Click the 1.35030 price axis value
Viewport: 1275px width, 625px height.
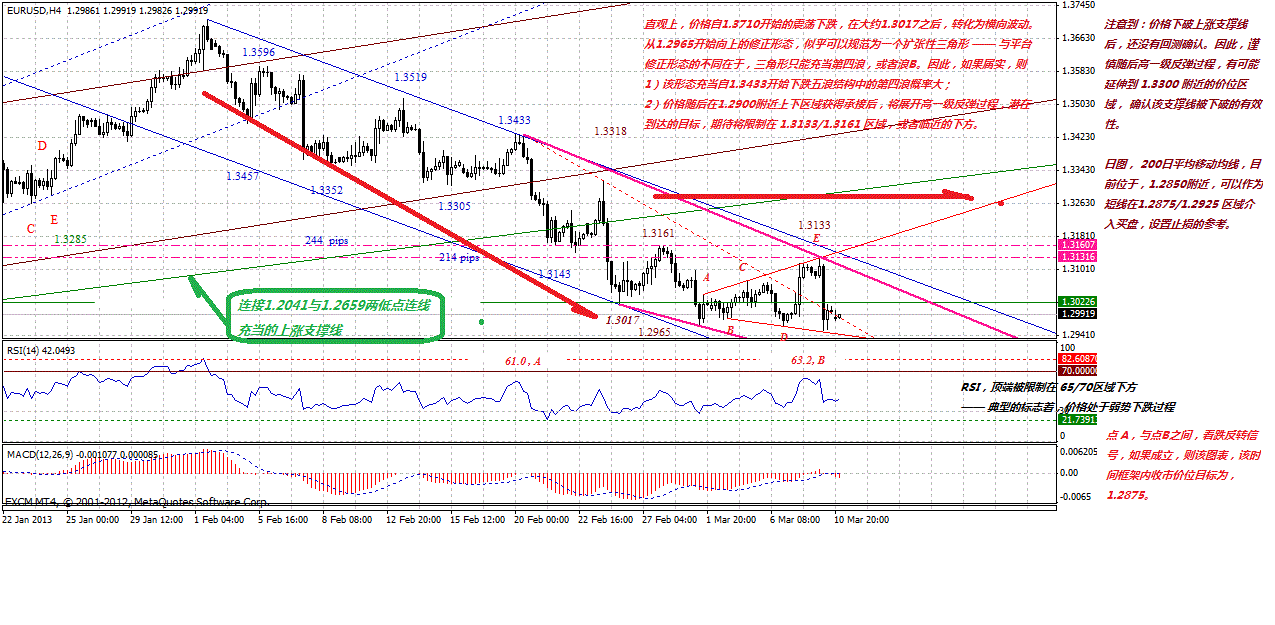[x=1079, y=103]
